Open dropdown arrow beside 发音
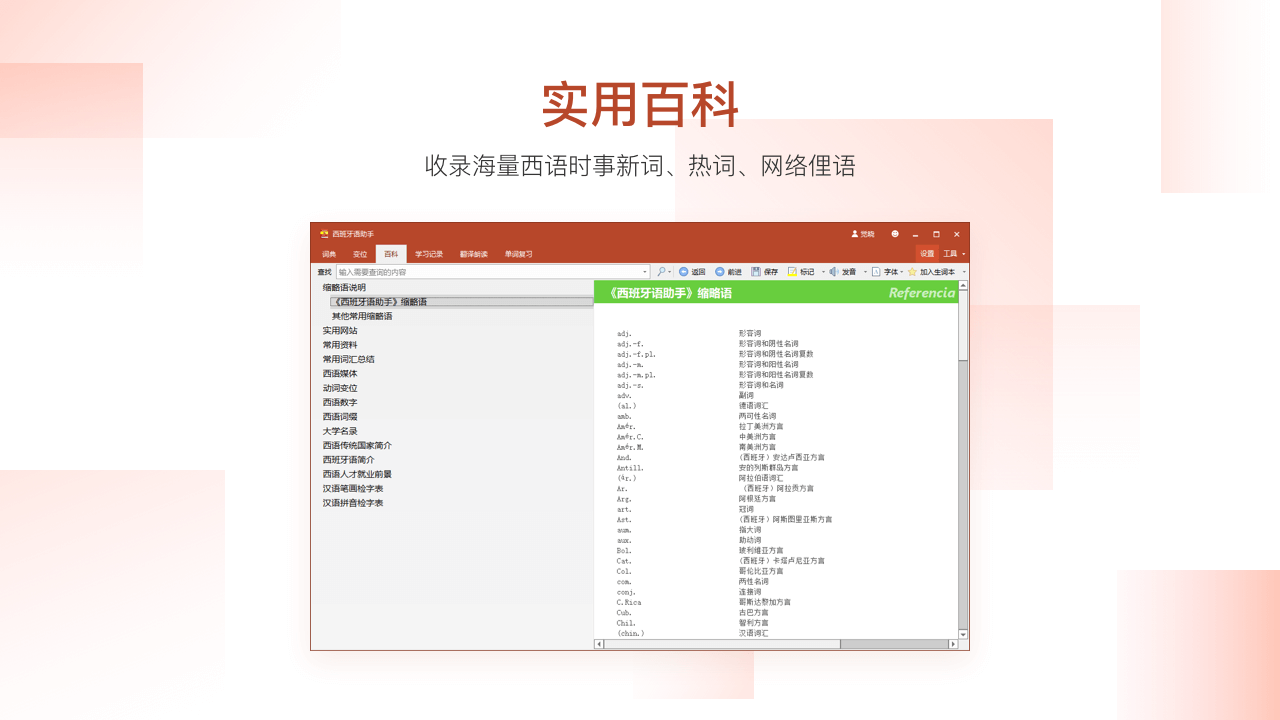Viewport: 1280px width, 720px height. click(865, 272)
